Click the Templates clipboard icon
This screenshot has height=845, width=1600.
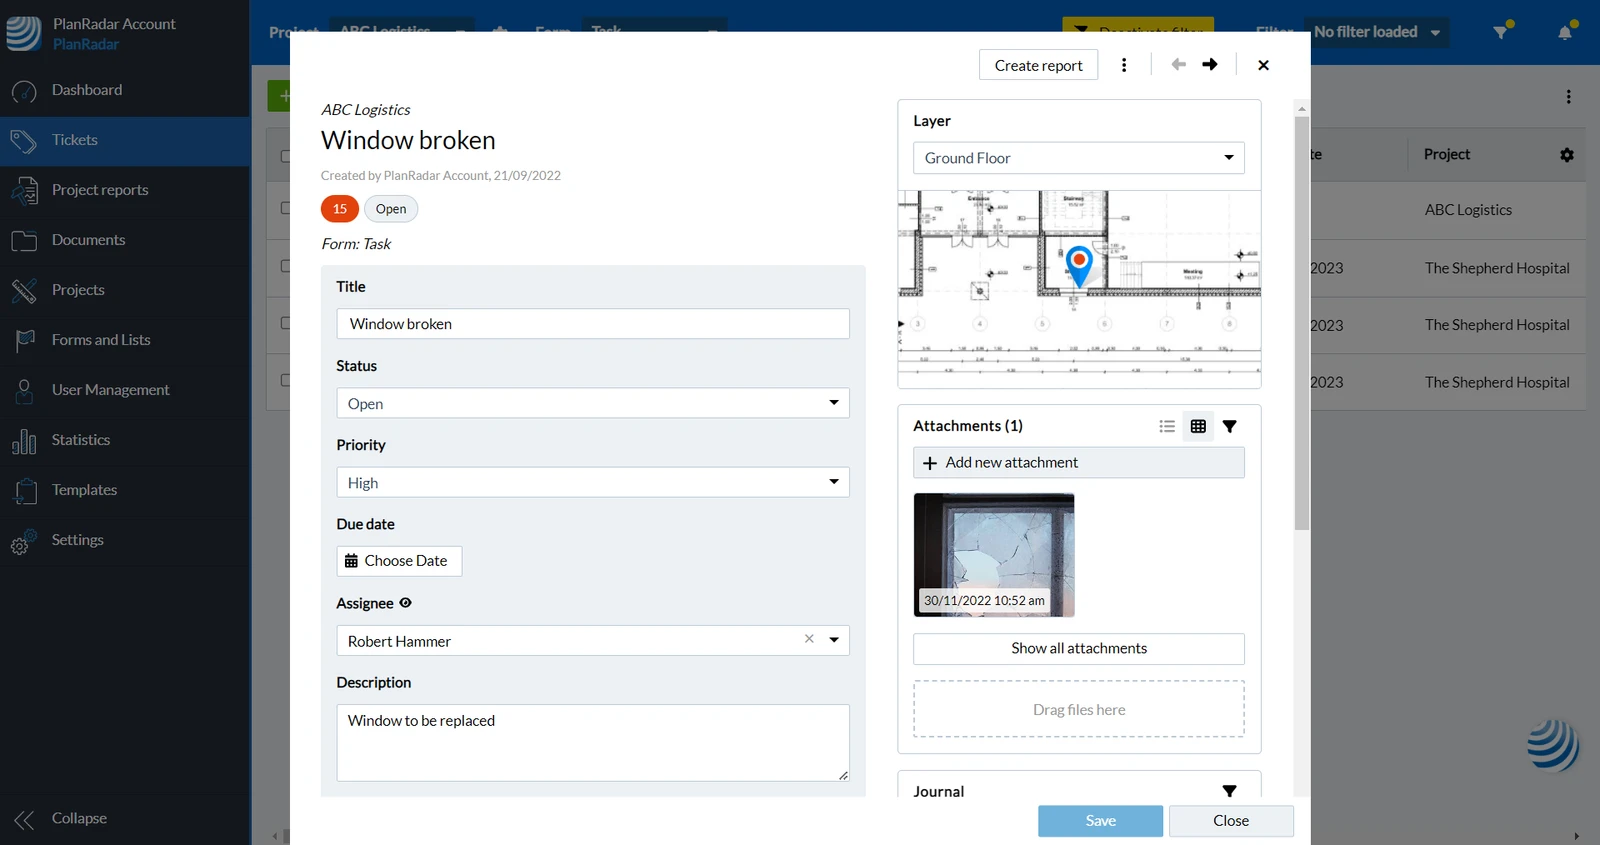[24, 490]
